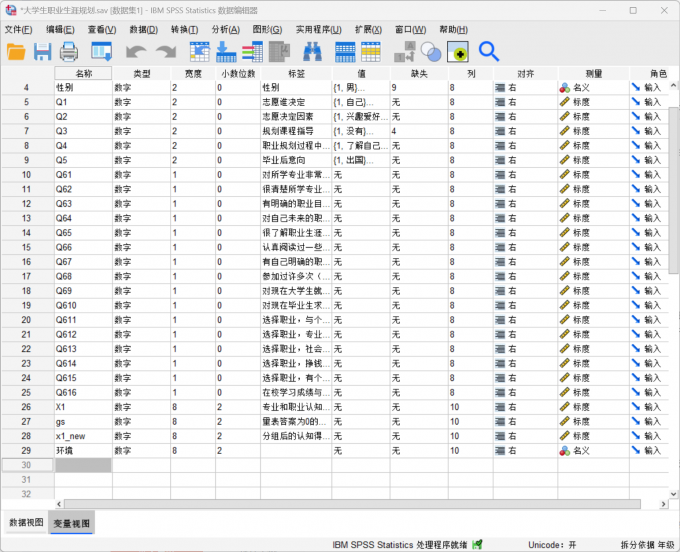Click the Show all variables green plus icon
The image size is (680, 552).
click(x=458, y=52)
